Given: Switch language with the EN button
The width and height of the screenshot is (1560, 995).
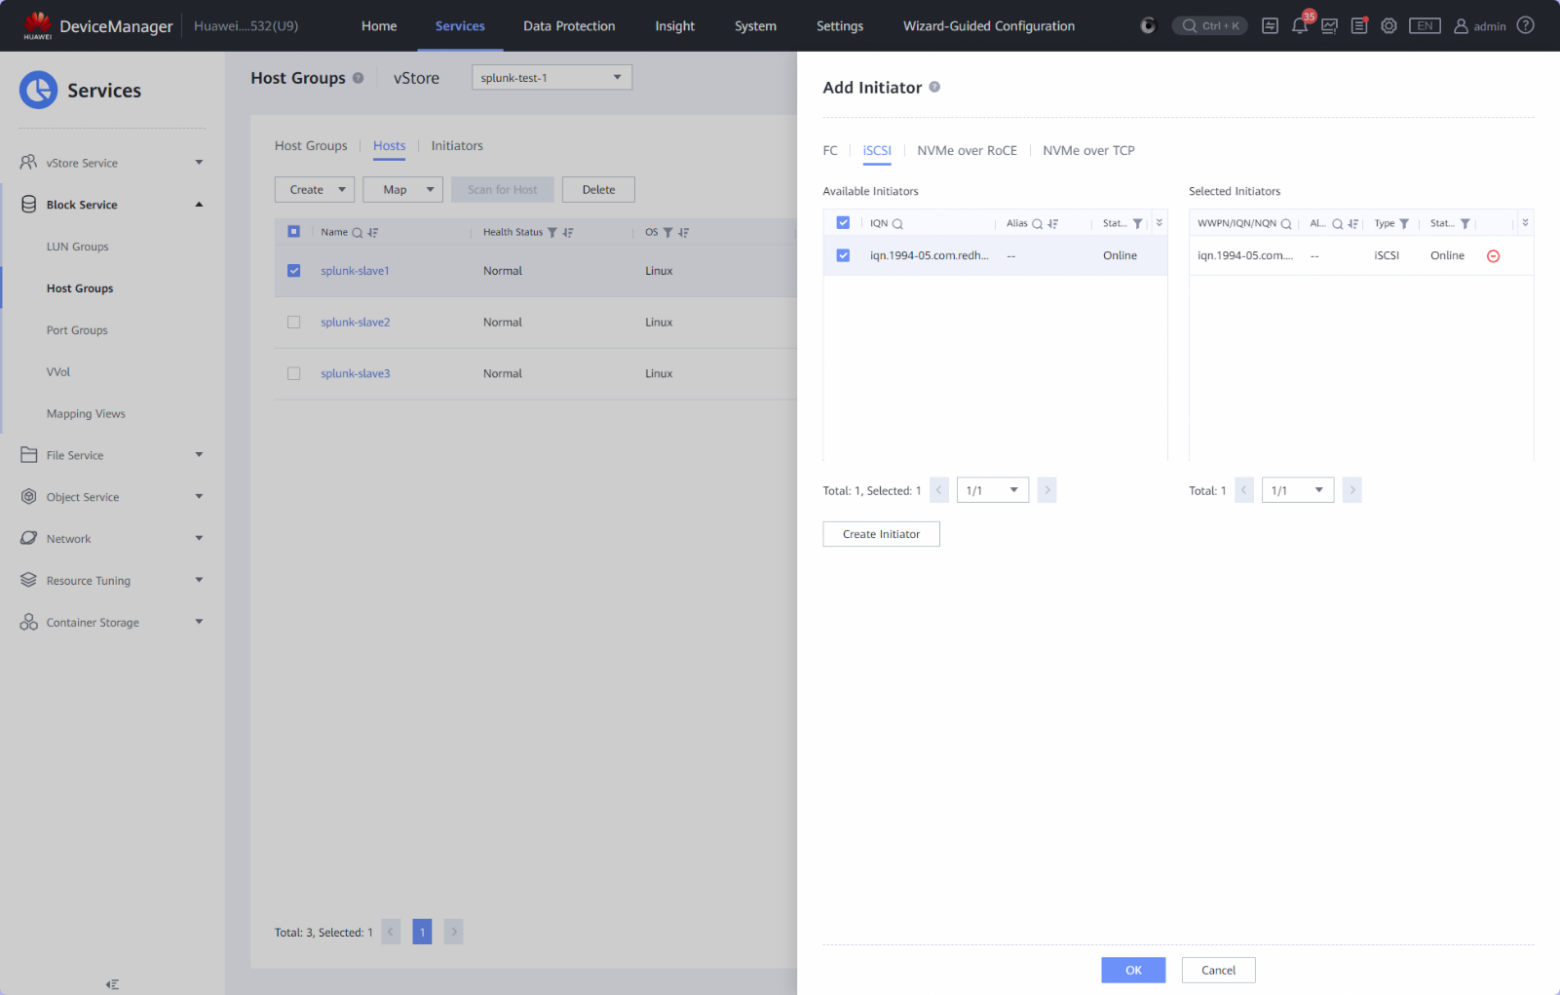Looking at the screenshot, I should (1425, 26).
